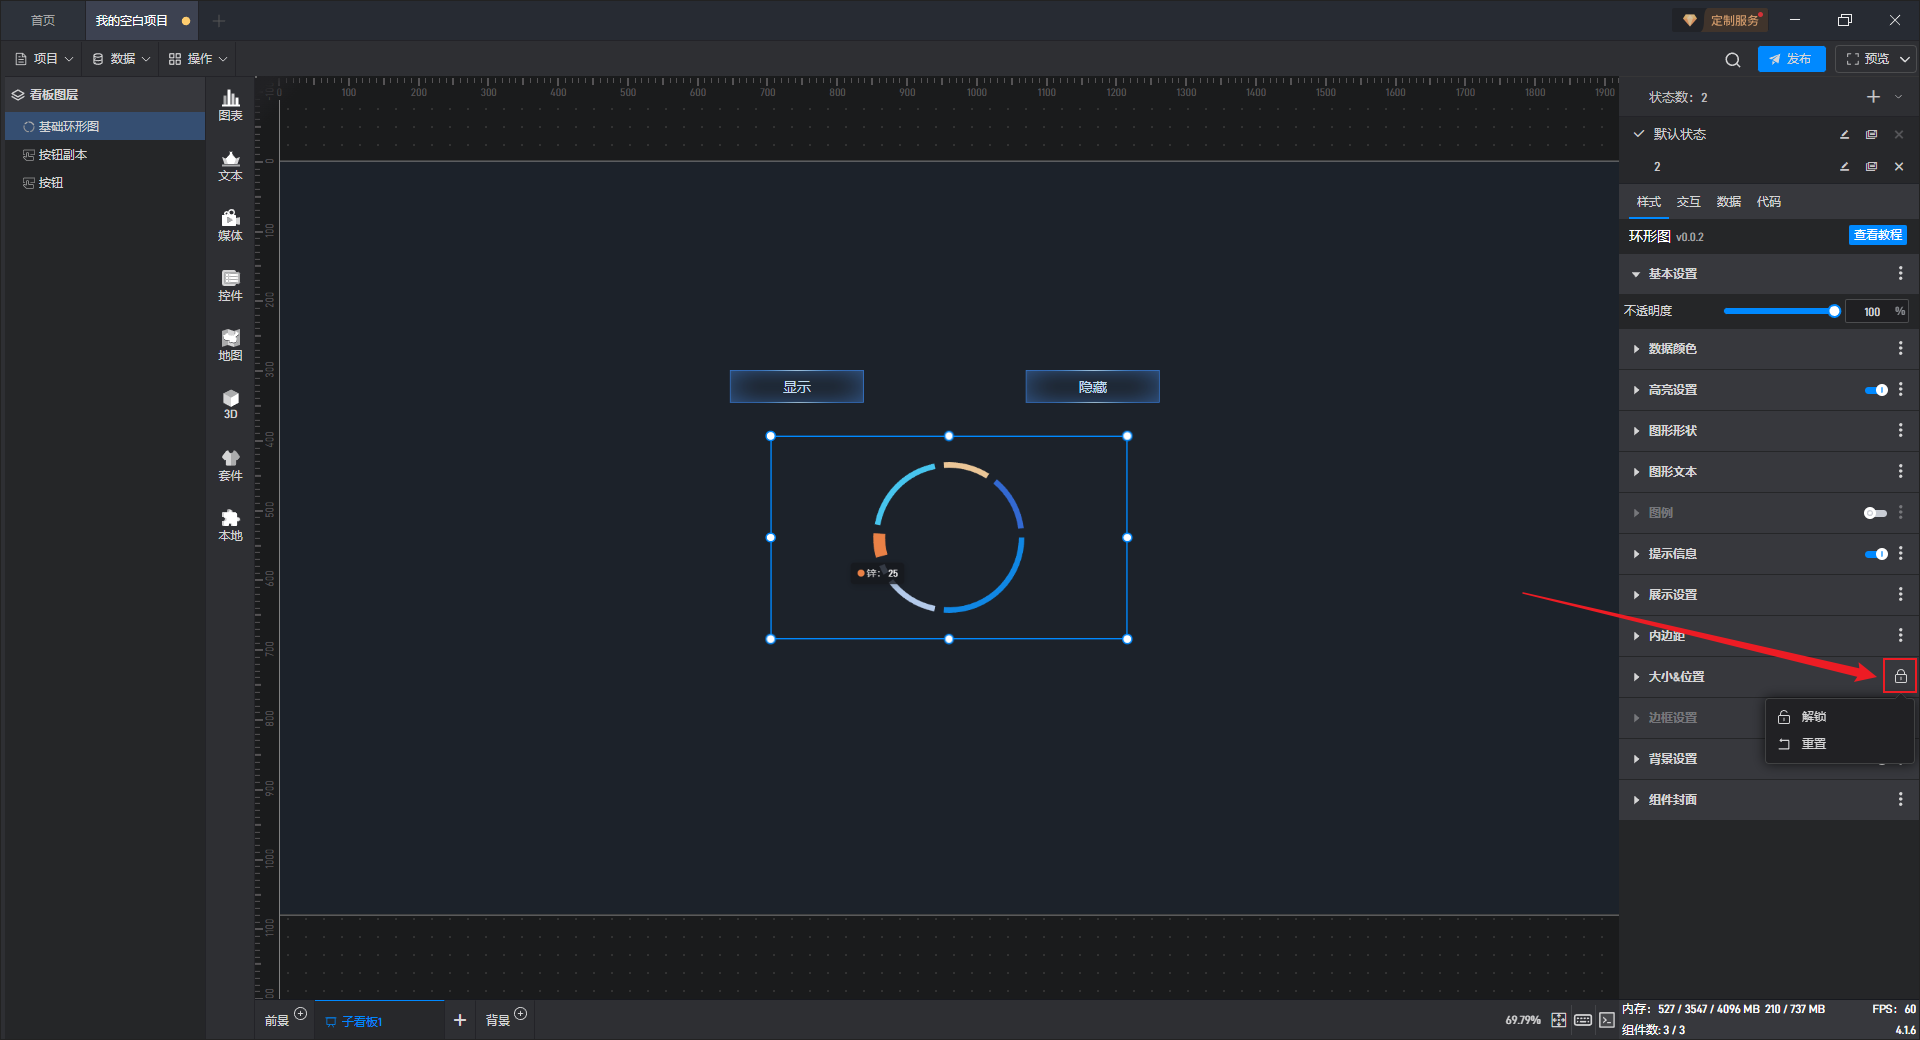Toggle the 高亮设置 switch off
This screenshot has height=1040, width=1920.
(x=1876, y=390)
